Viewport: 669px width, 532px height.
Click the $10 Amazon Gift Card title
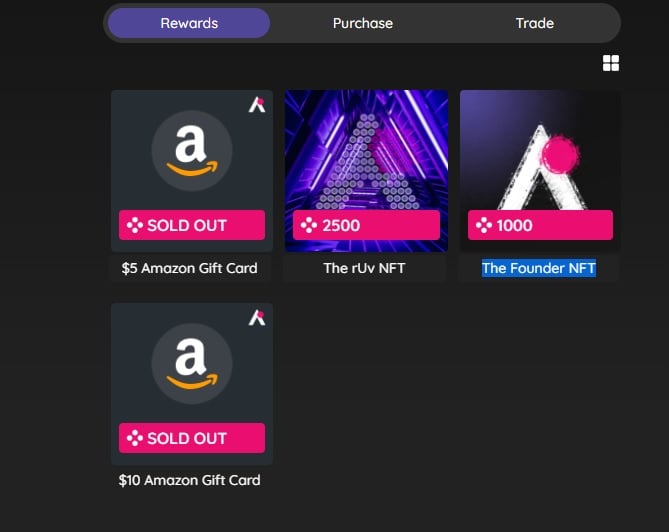tap(189, 480)
